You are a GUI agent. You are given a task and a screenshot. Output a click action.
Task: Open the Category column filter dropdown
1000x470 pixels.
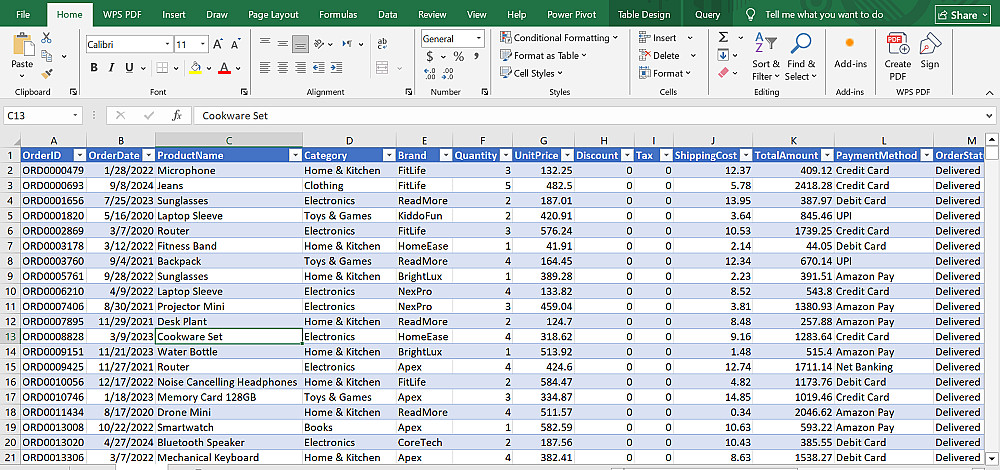(388, 155)
